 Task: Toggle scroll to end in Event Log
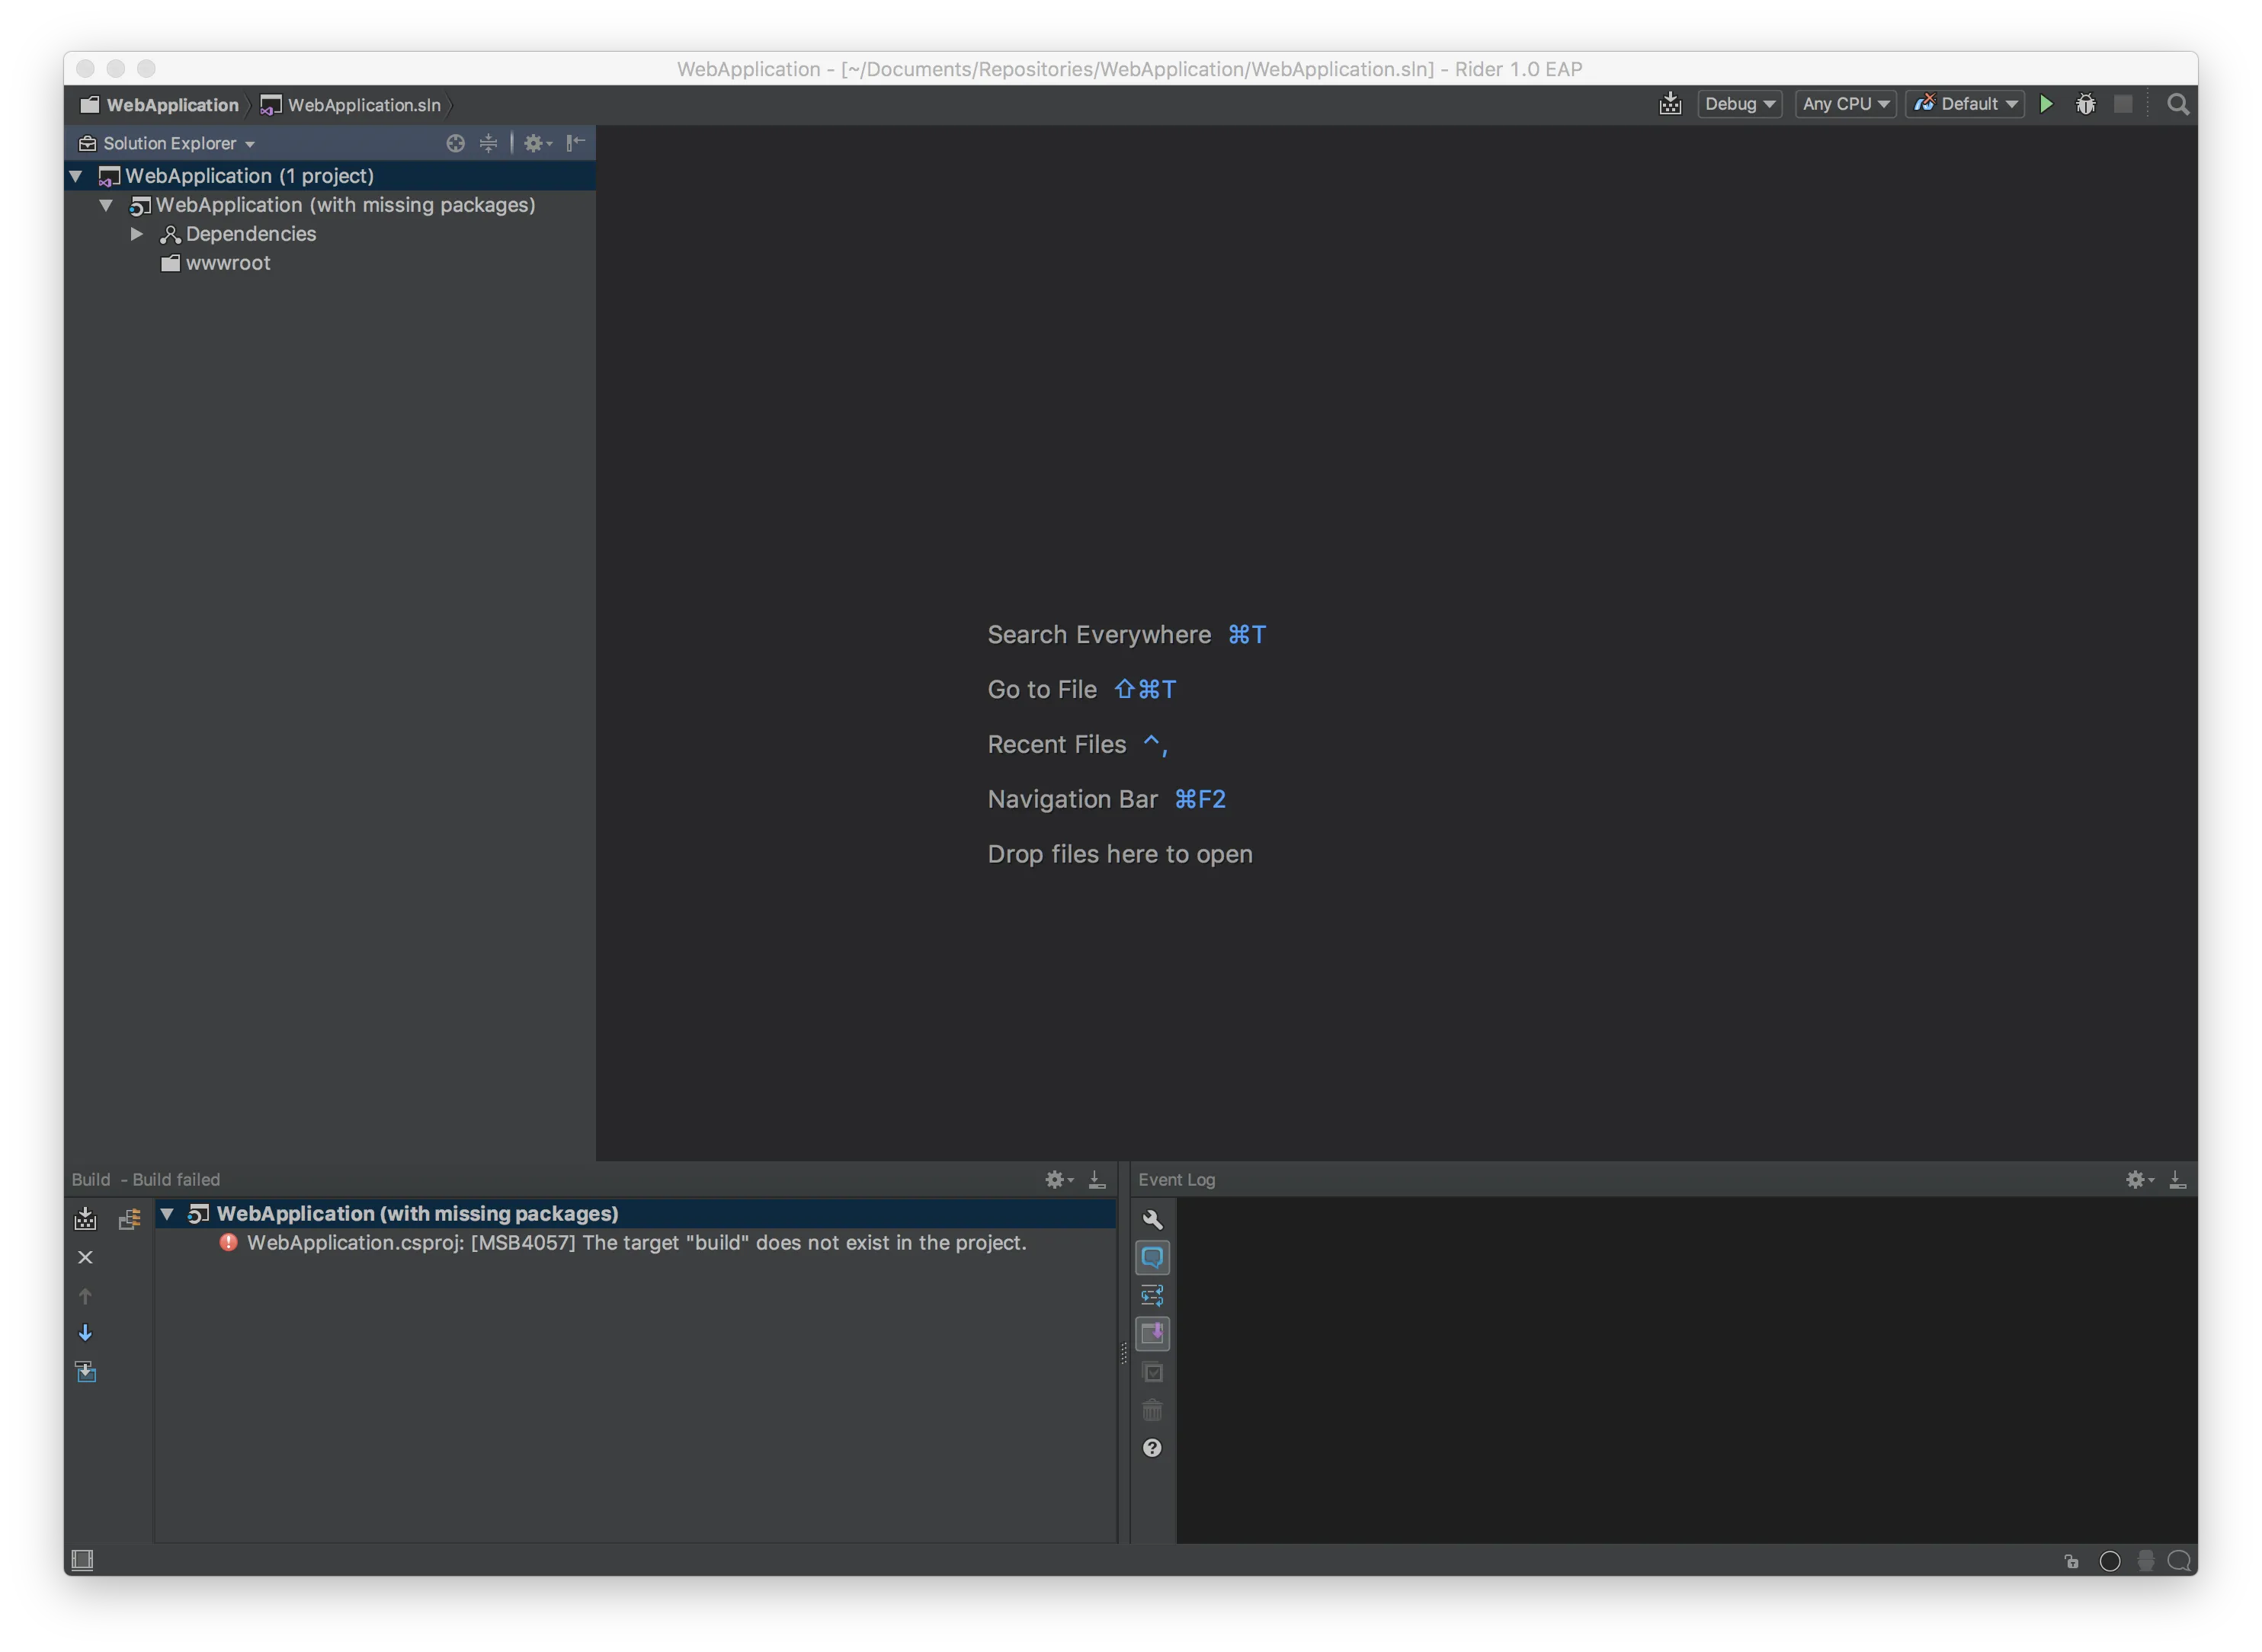click(1152, 1333)
